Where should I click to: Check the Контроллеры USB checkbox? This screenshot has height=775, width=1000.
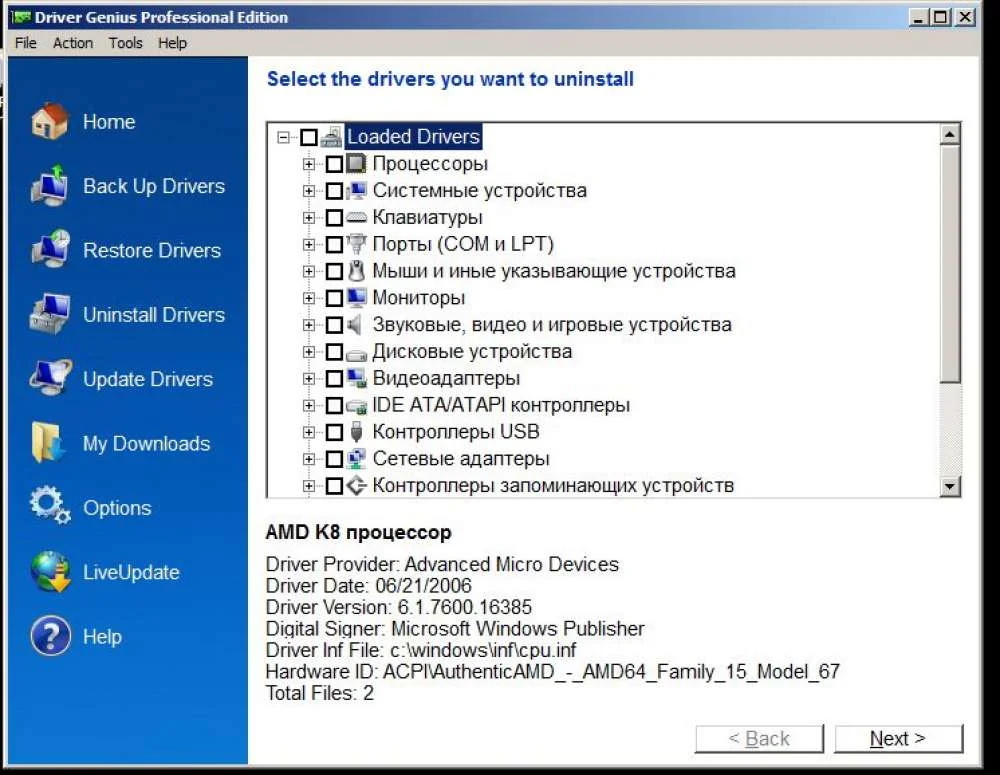coord(334,432)
